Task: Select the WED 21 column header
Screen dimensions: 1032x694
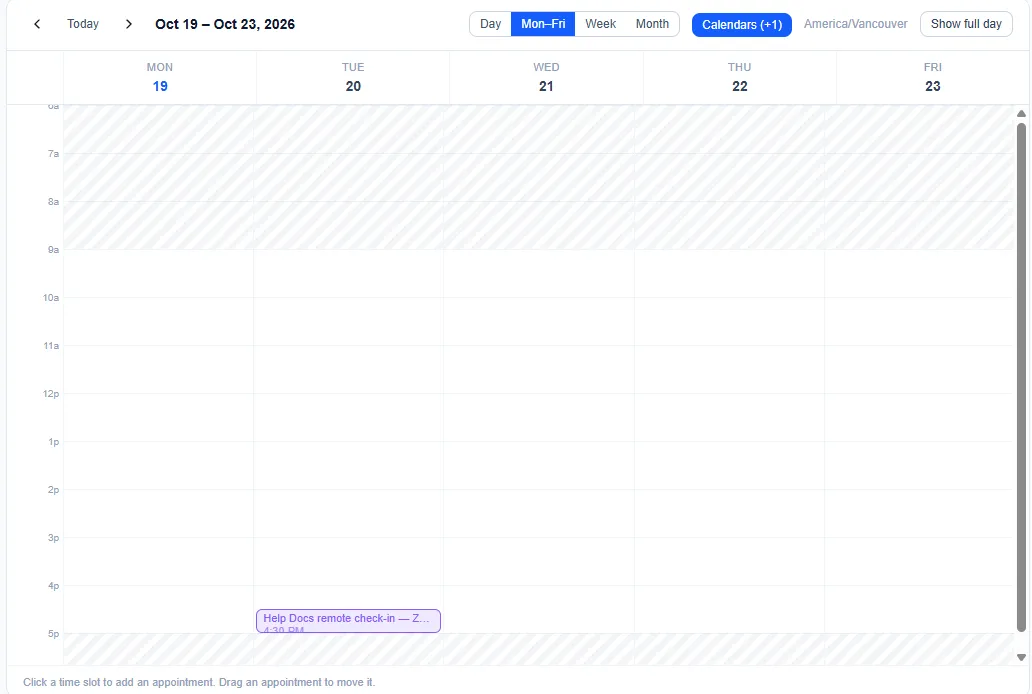Action: [x=546, y=77]
